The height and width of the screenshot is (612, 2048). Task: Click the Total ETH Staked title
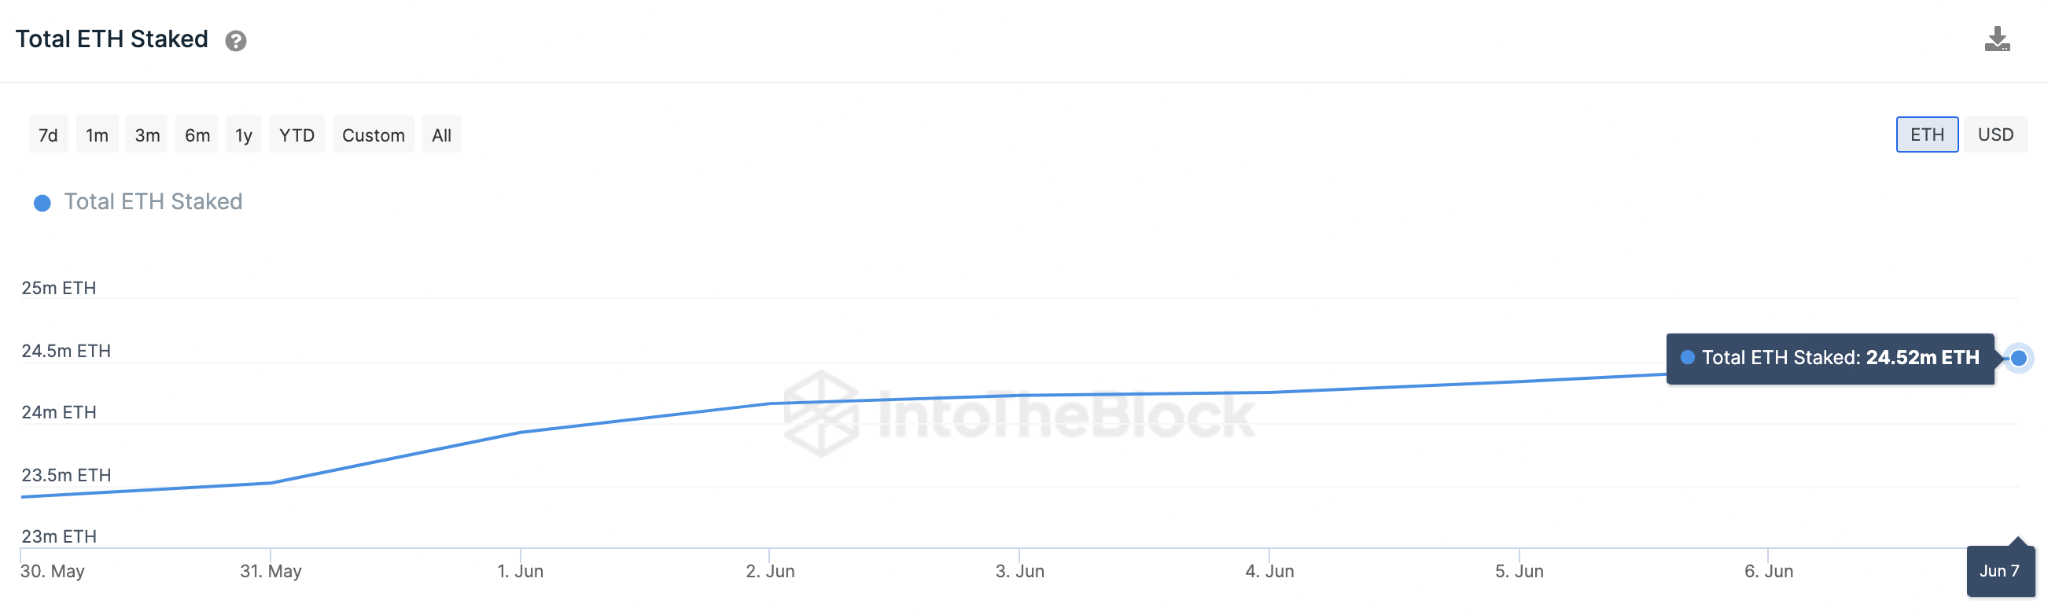(112, 39)
